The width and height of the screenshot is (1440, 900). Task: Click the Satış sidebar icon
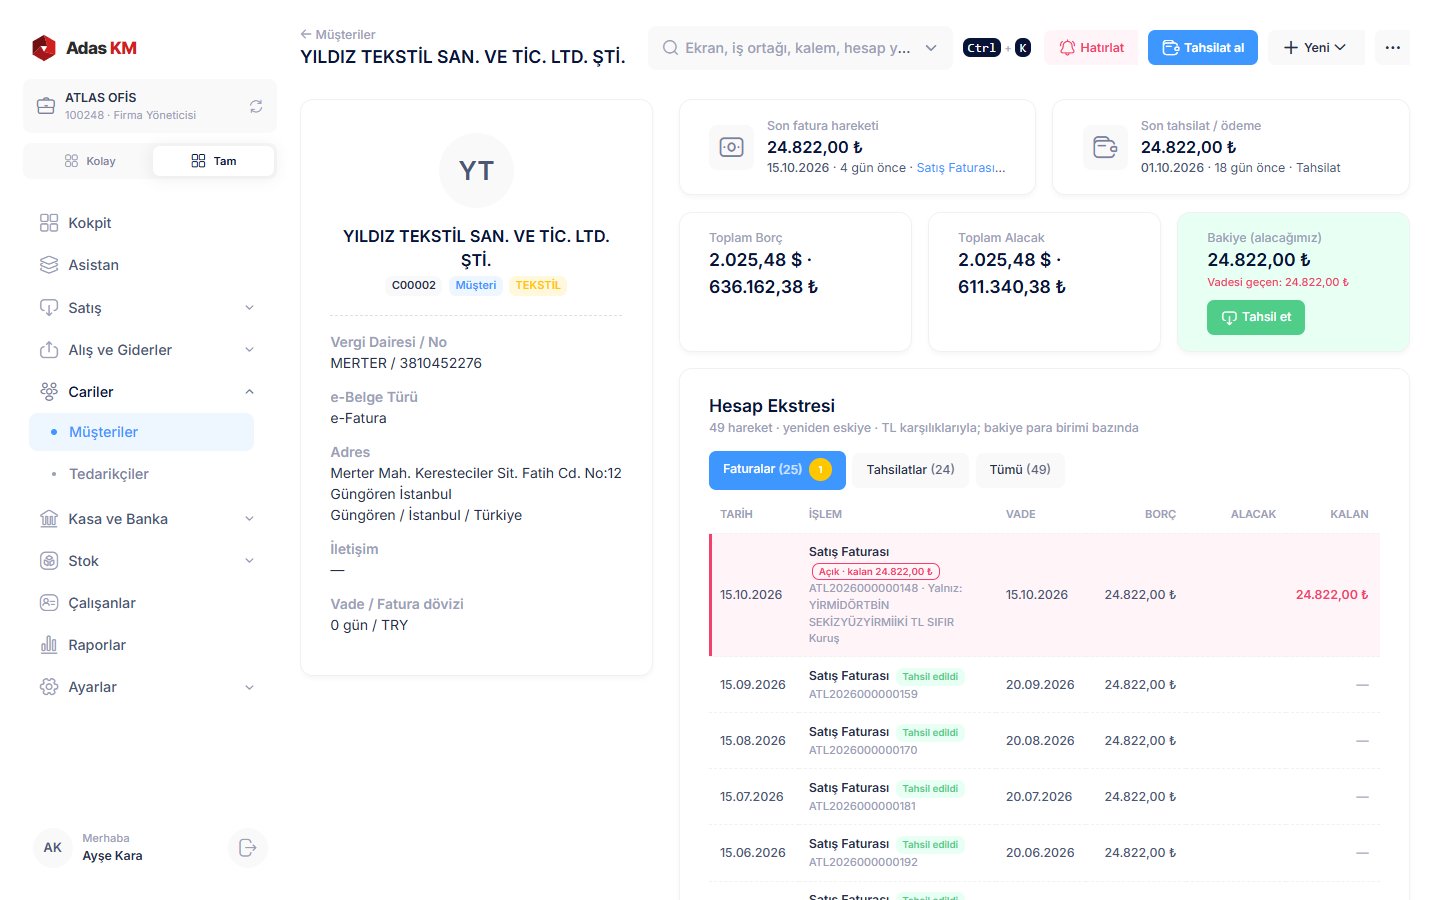tap(49, 308)
